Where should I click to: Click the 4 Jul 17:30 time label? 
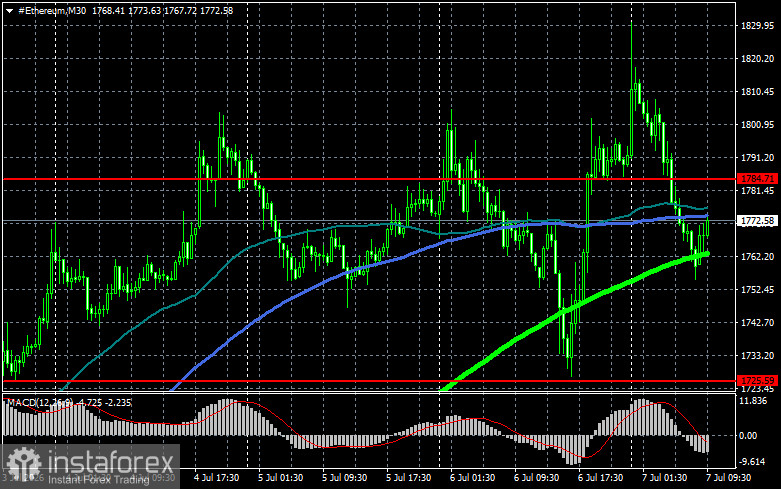216,478
